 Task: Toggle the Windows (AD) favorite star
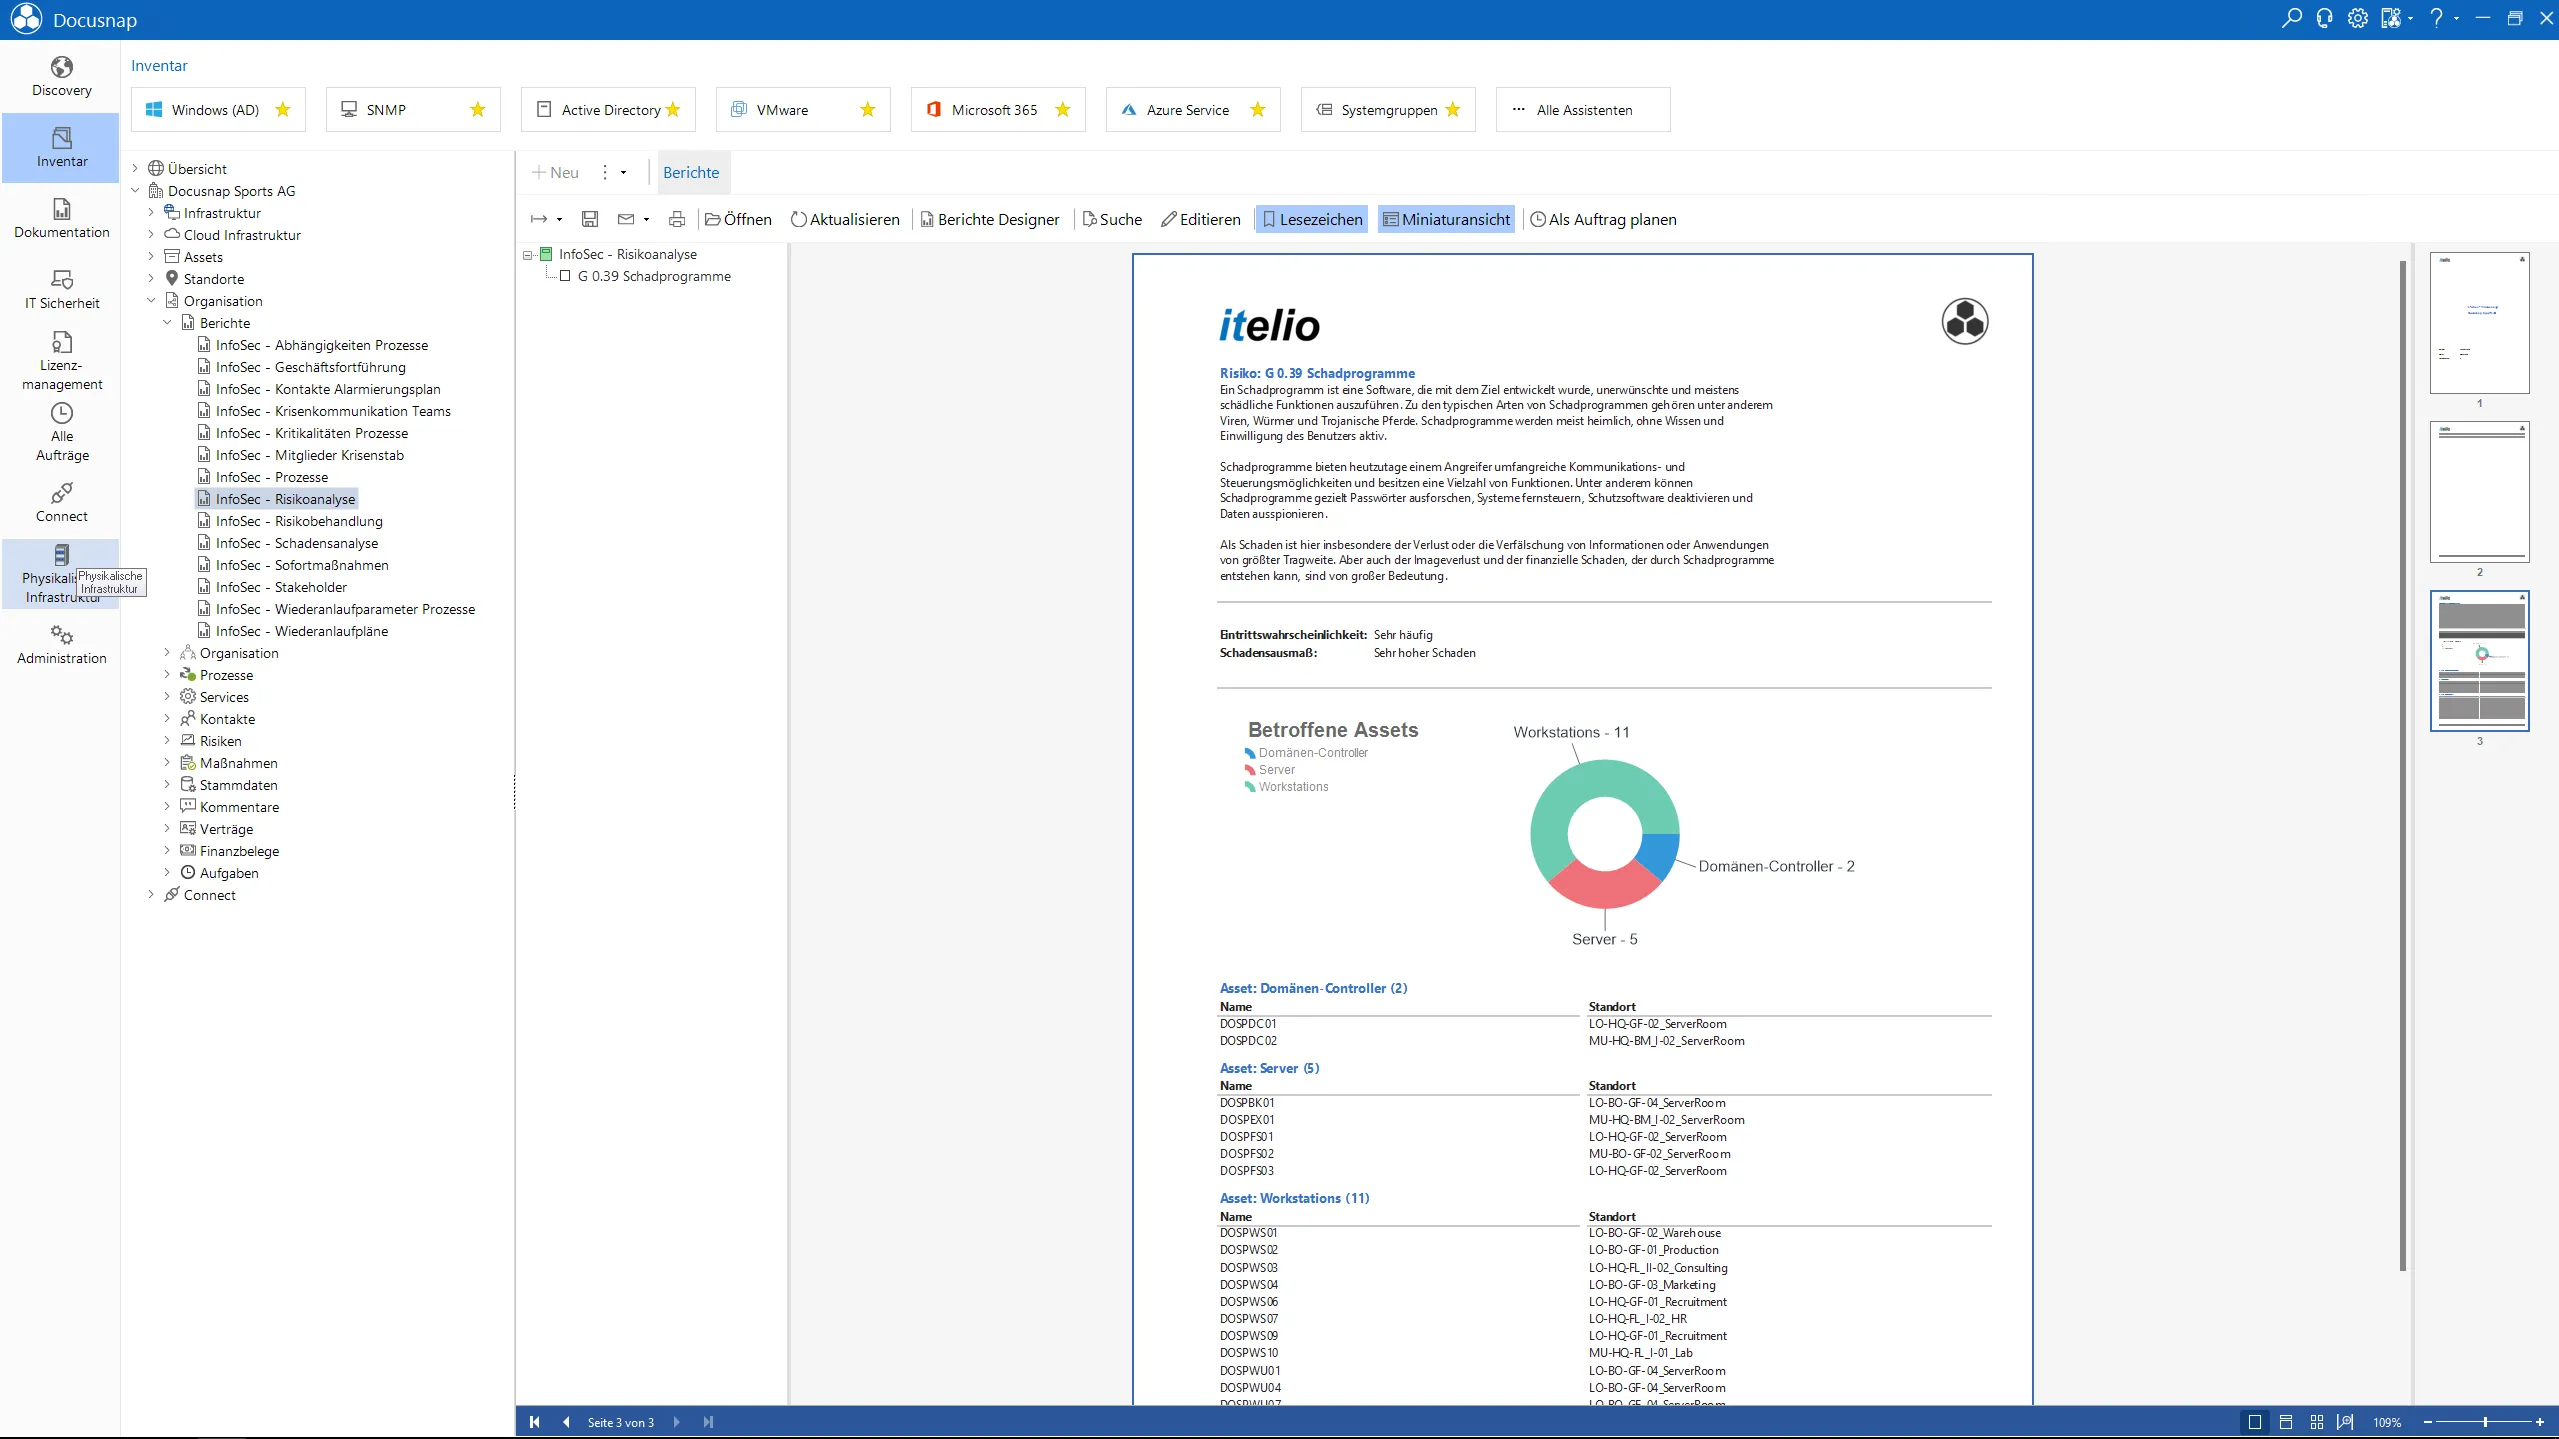coord(283,110)
